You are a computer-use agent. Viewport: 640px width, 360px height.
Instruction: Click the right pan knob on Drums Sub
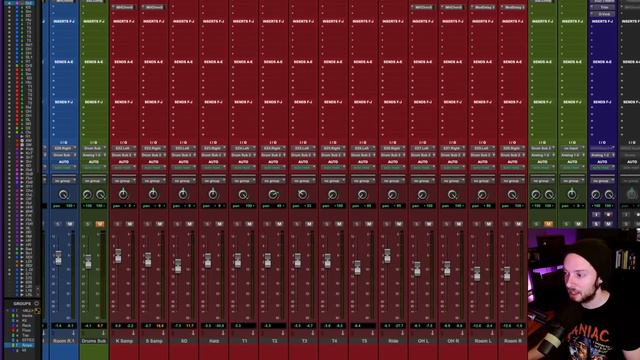(100, 195)
